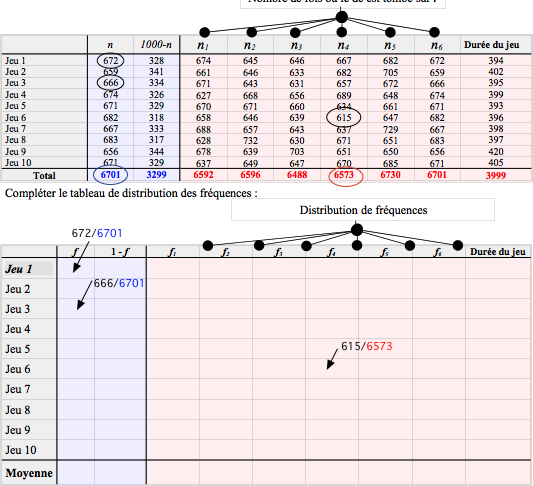Screen dimensions: 533x486
Task: Click the Compléter le tableau instruction text
Action: tap(131, 193)
